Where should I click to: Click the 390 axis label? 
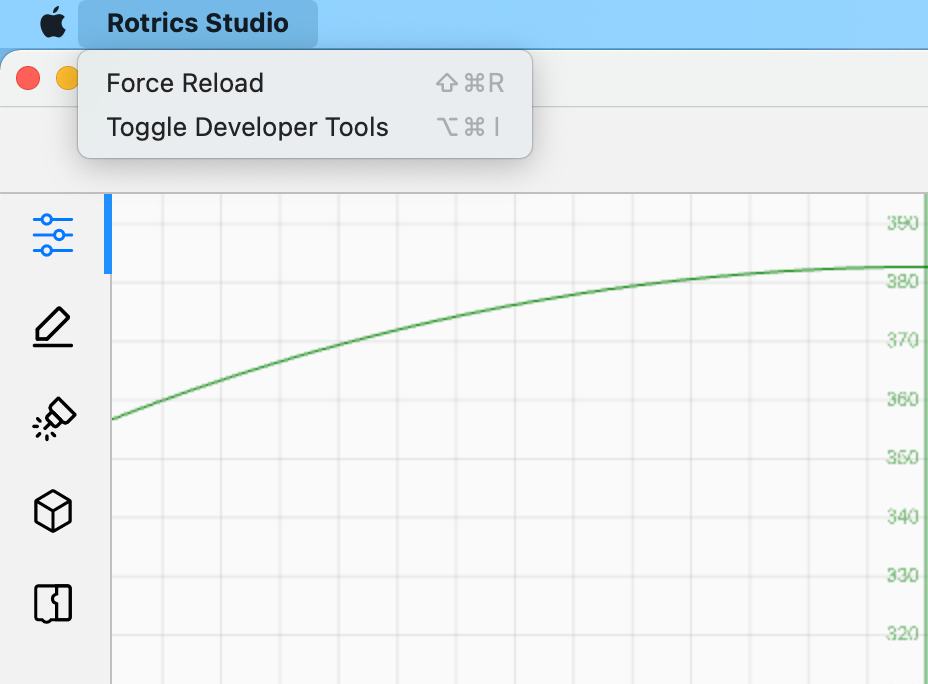click(902, 223)
